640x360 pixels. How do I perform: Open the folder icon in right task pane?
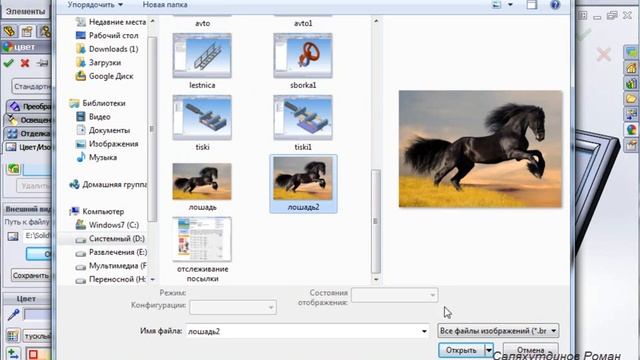(631, 99)
